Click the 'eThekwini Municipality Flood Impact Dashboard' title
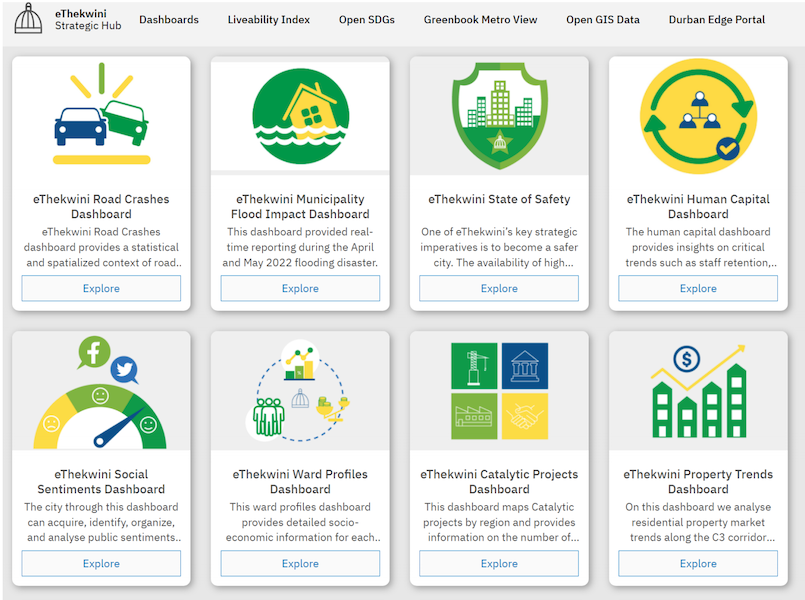The image size is (805, 600). [300, 206]
